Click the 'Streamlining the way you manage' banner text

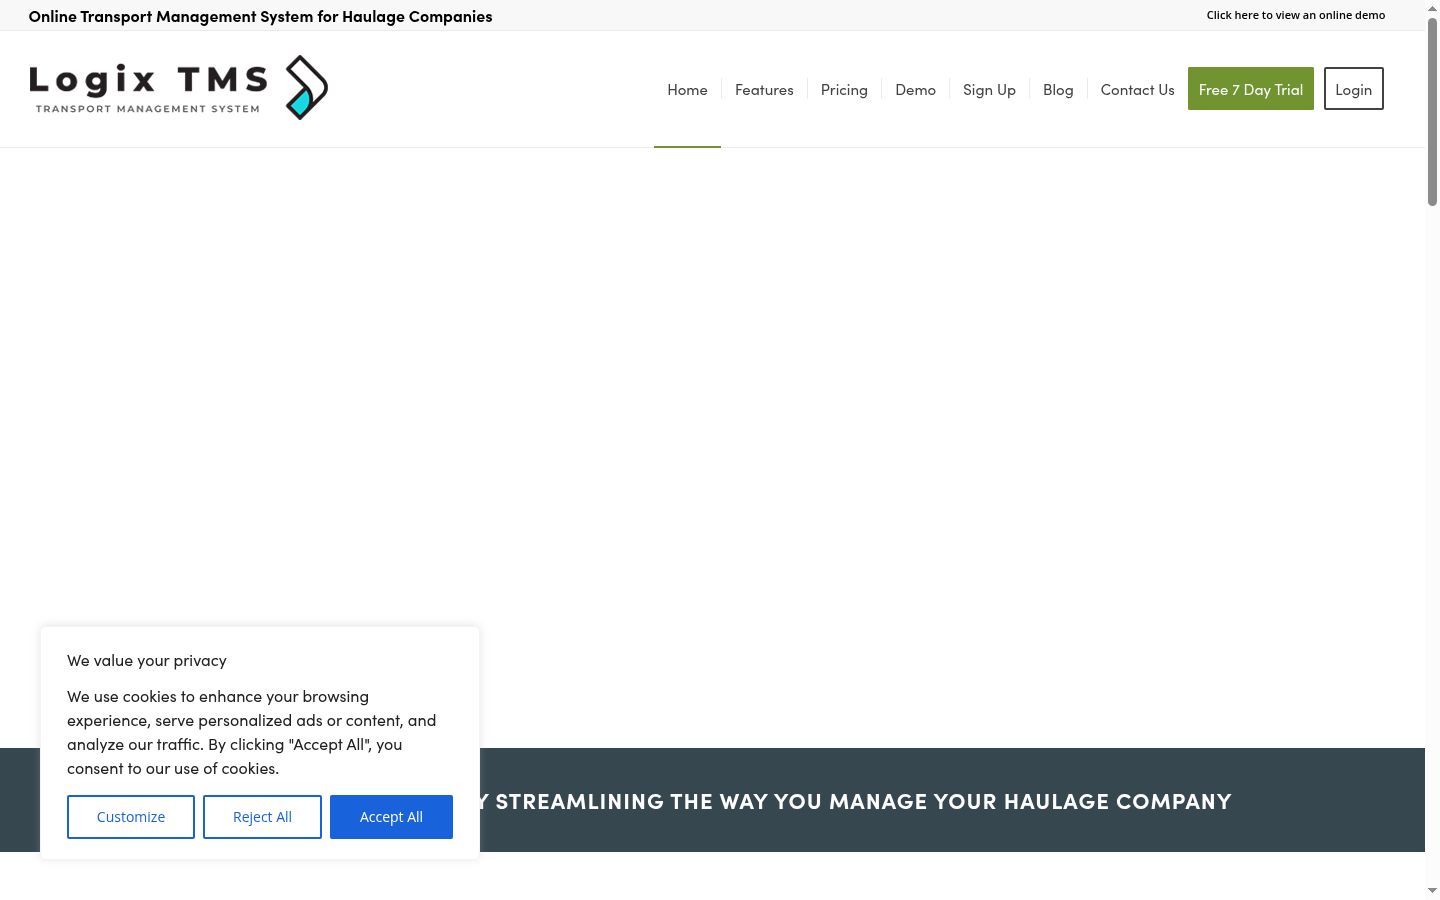(x=855, y=801)
